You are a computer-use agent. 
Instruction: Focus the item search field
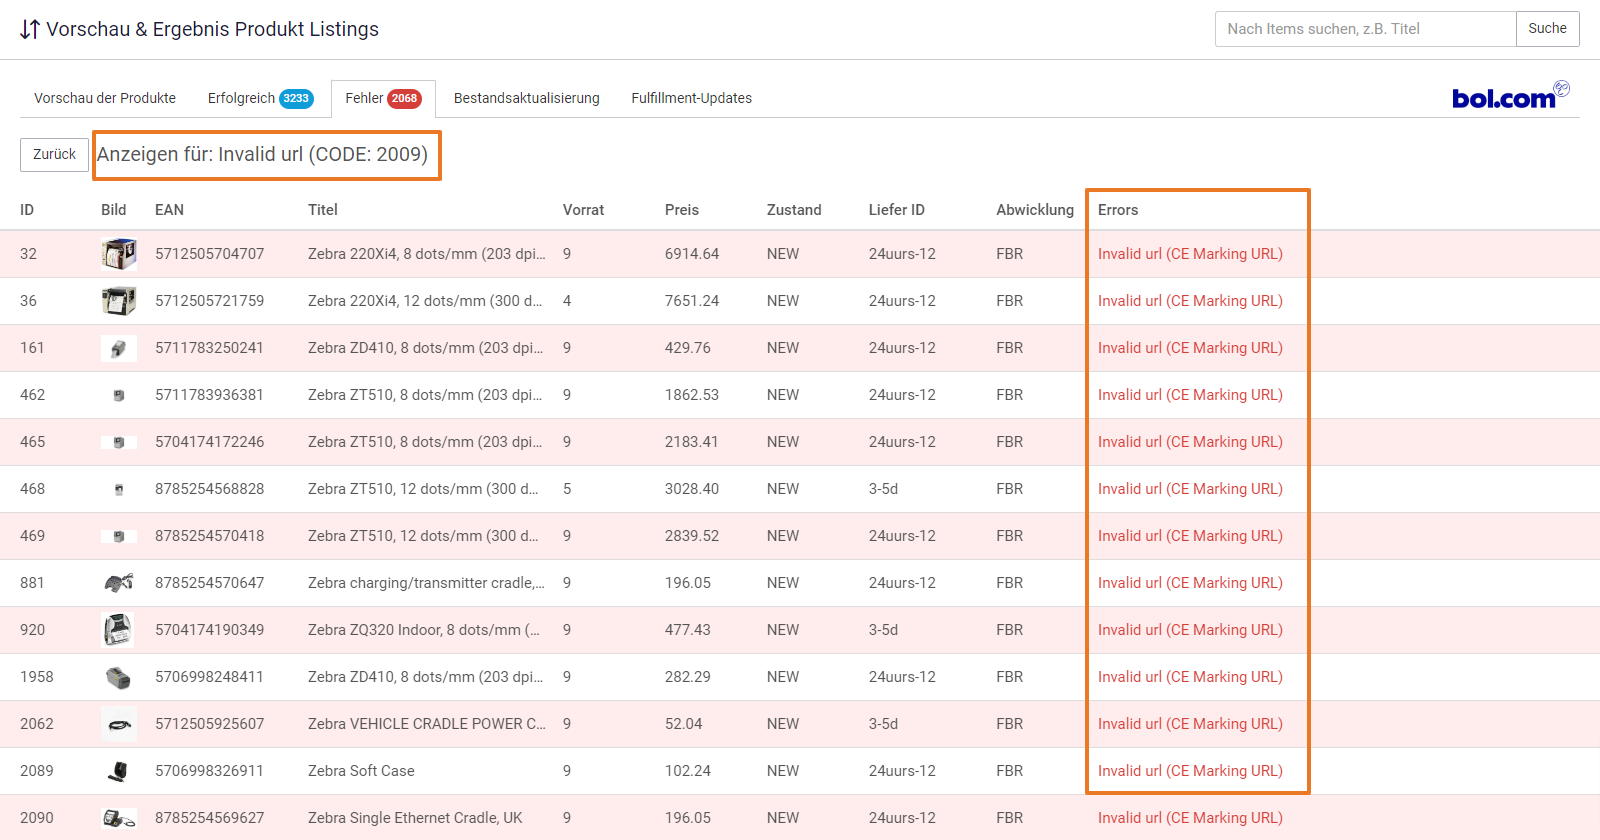(1366, 29)
